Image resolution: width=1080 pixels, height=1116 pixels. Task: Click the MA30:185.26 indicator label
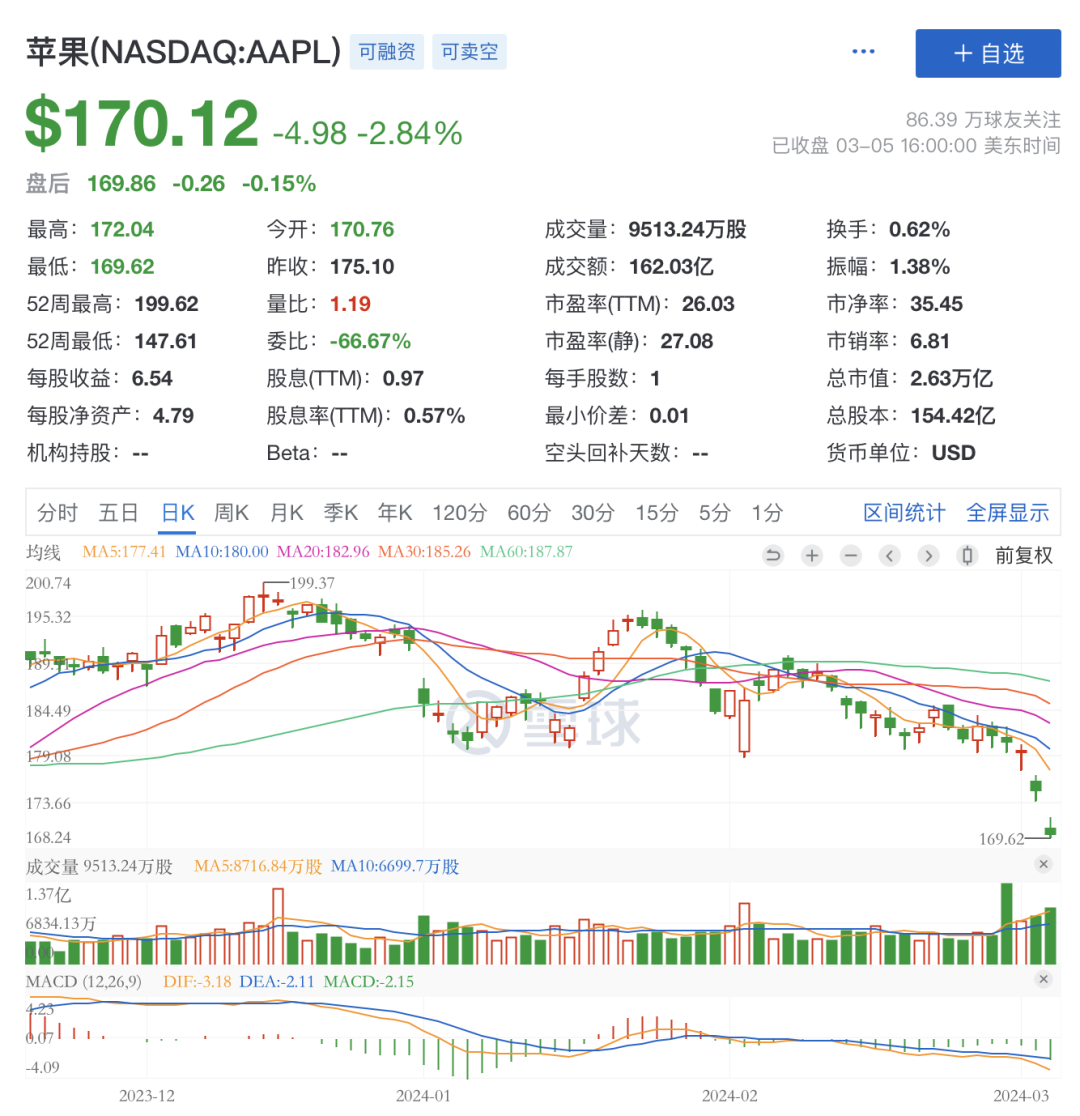(424, 552)
